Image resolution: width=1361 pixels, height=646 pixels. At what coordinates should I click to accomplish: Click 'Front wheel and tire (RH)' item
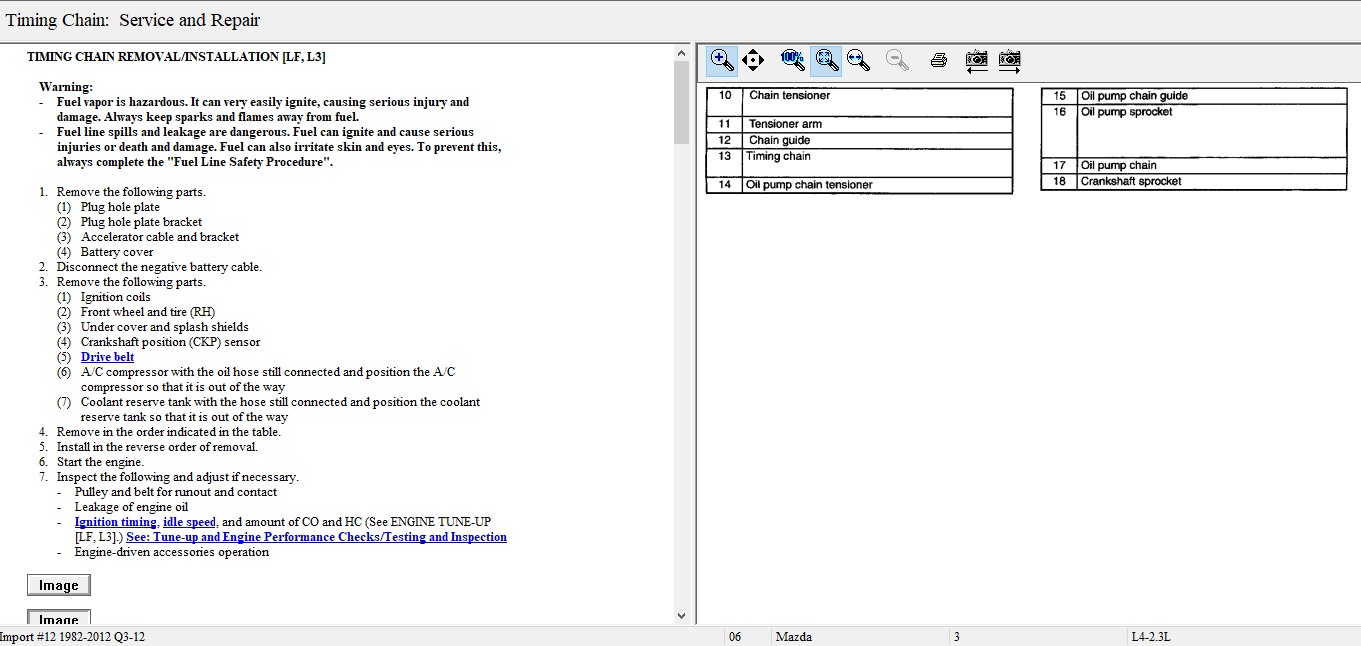click(148, 312)
